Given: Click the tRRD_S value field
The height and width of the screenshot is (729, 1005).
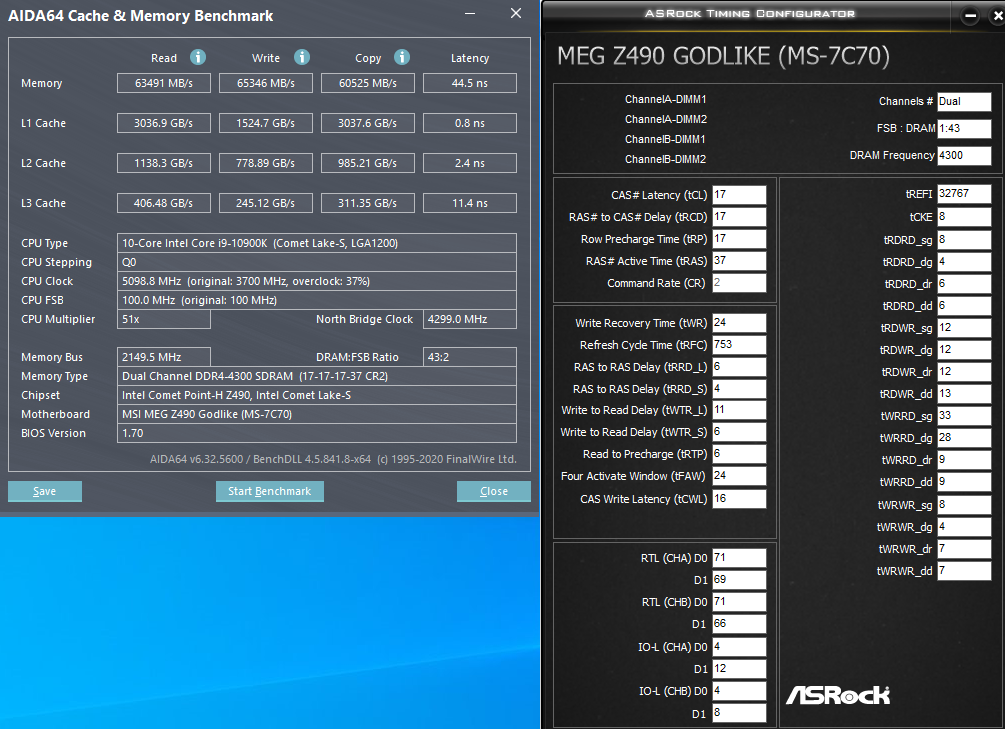Looking at the screenshot, I should 739,389.
